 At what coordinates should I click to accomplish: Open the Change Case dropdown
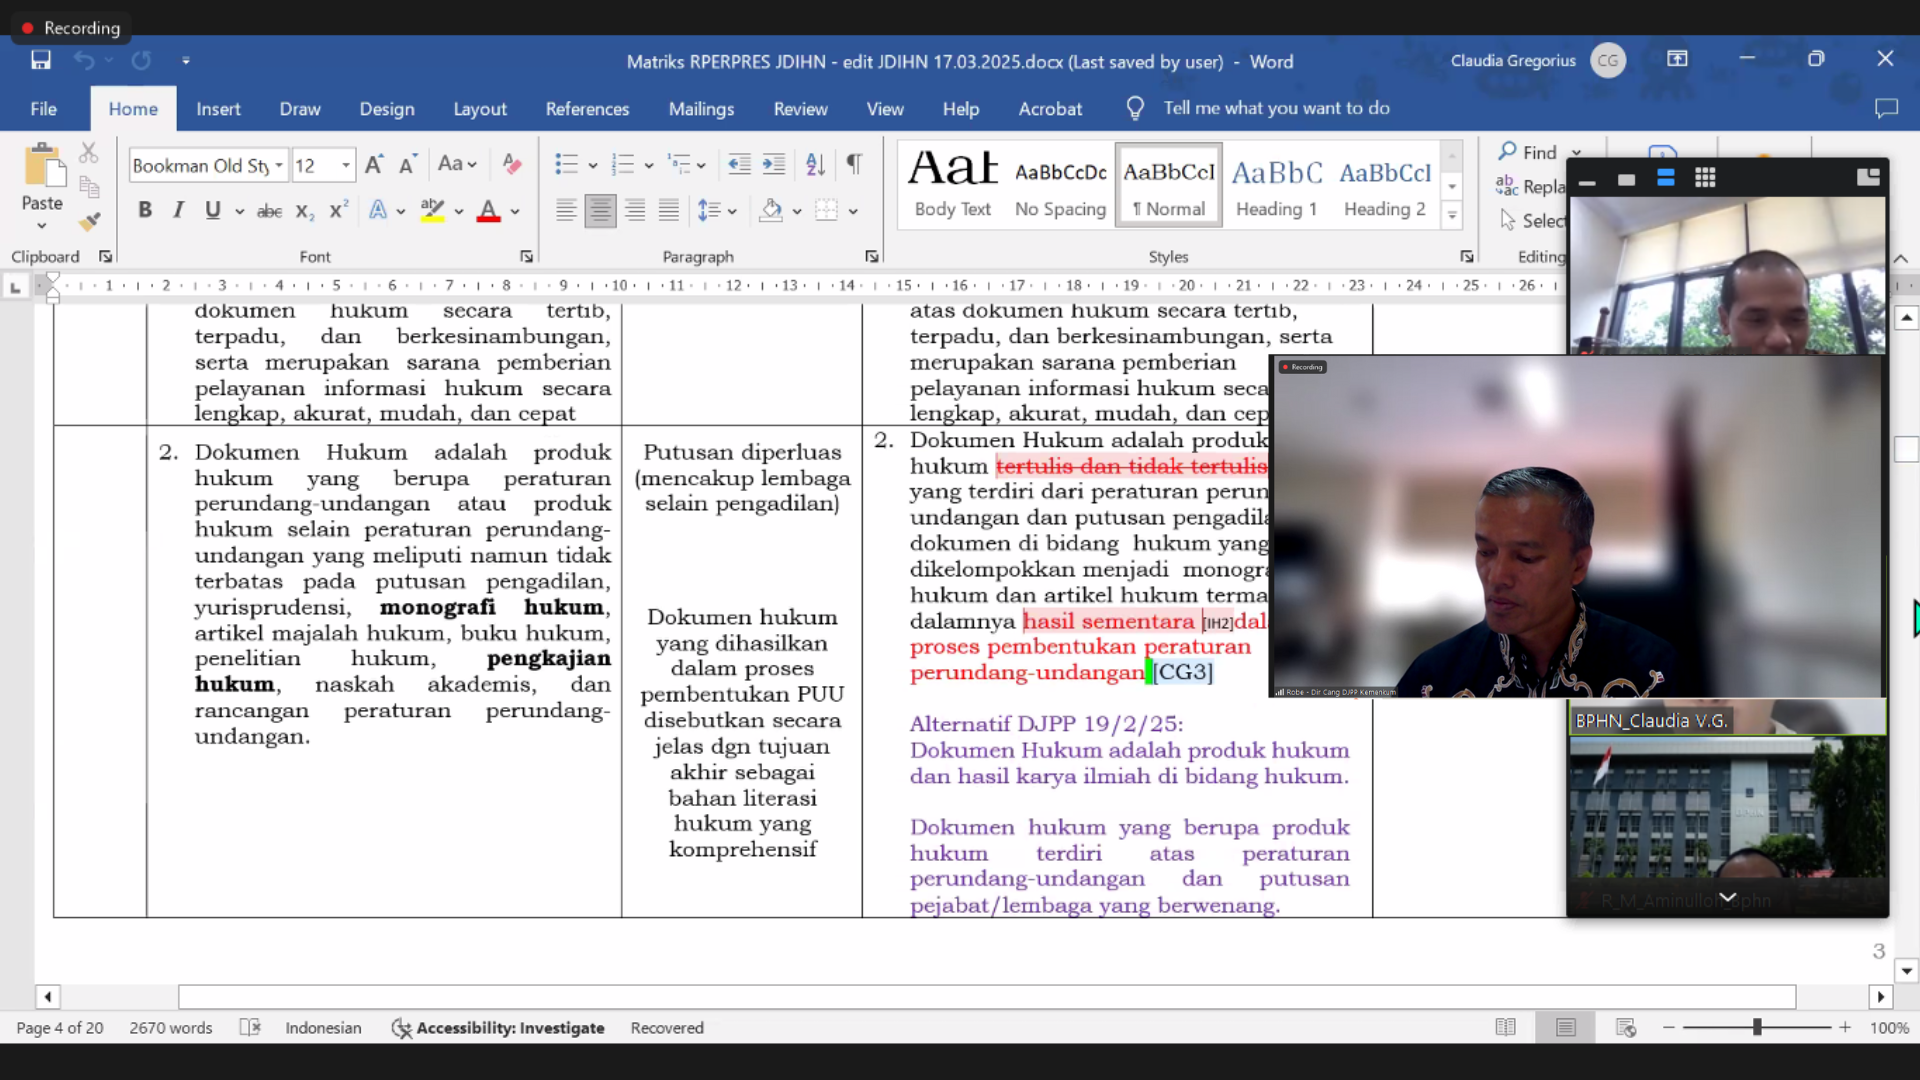coord(457,164)
